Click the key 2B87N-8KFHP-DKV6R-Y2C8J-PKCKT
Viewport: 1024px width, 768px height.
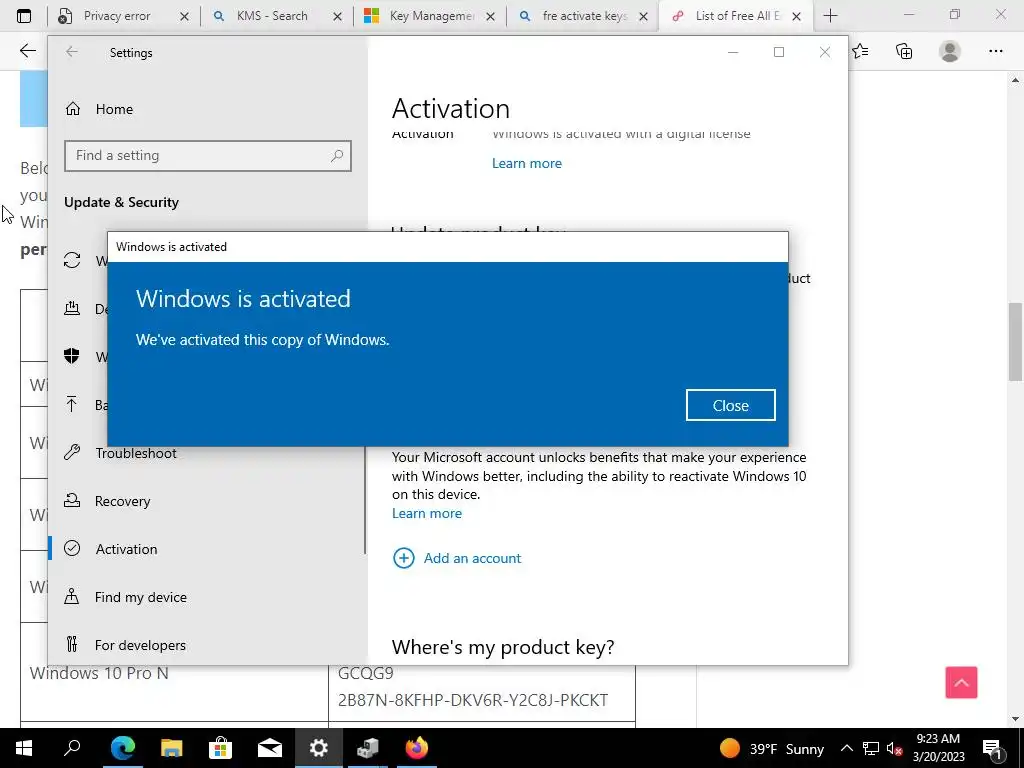(473, 700)
